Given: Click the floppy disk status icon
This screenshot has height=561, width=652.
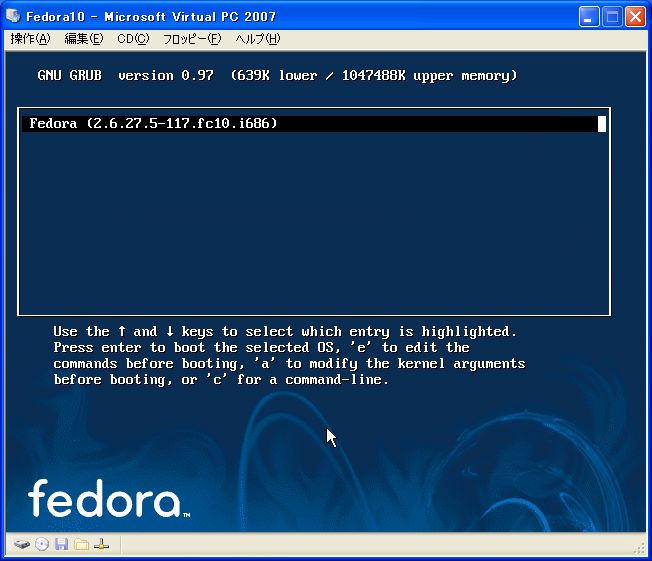Looking at the screenshot, I should click(x=62, y=544).
